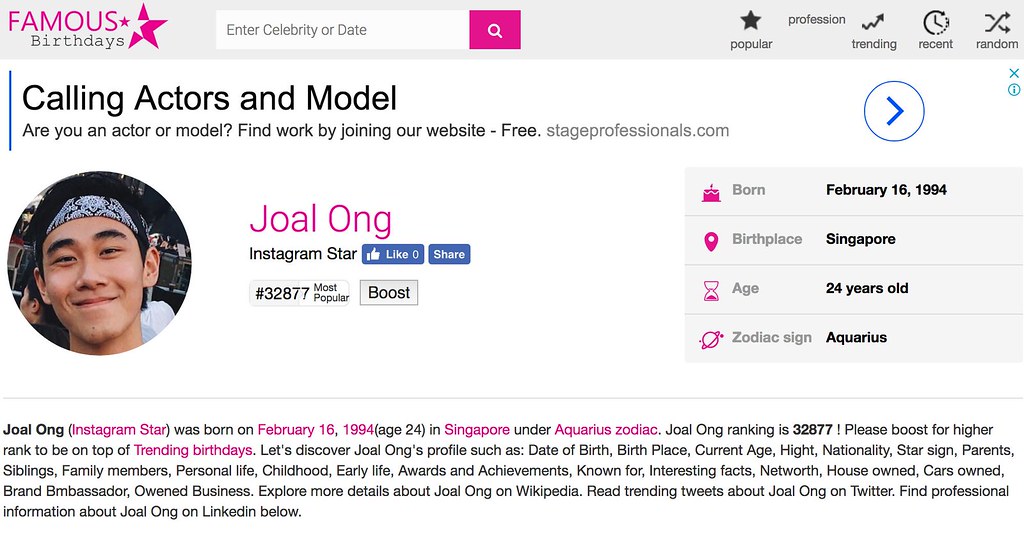Image resolution: width=1024 pixels, height=537 pixels.
Task: Click the recent clock icon
Action: (935, 22)
